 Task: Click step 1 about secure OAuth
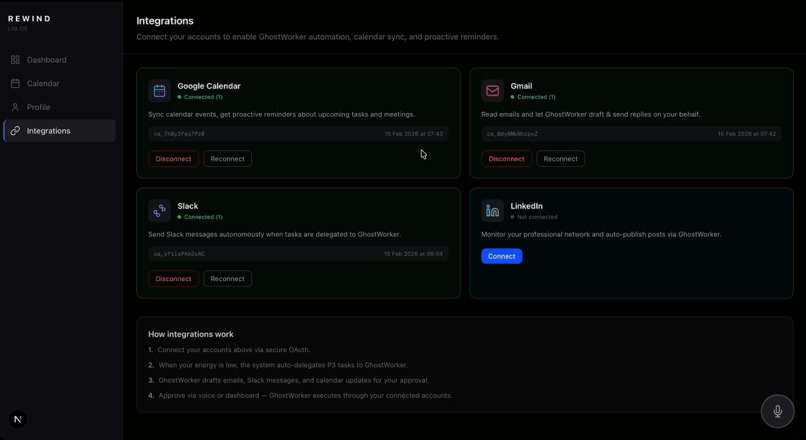[x=229, y=350]
